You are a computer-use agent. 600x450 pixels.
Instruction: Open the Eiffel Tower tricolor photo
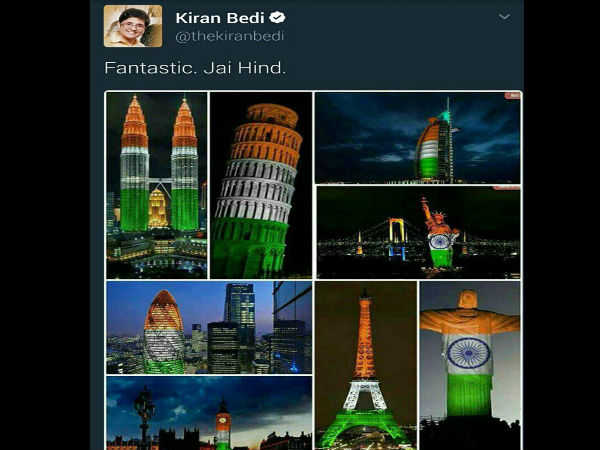click(366, 365)
